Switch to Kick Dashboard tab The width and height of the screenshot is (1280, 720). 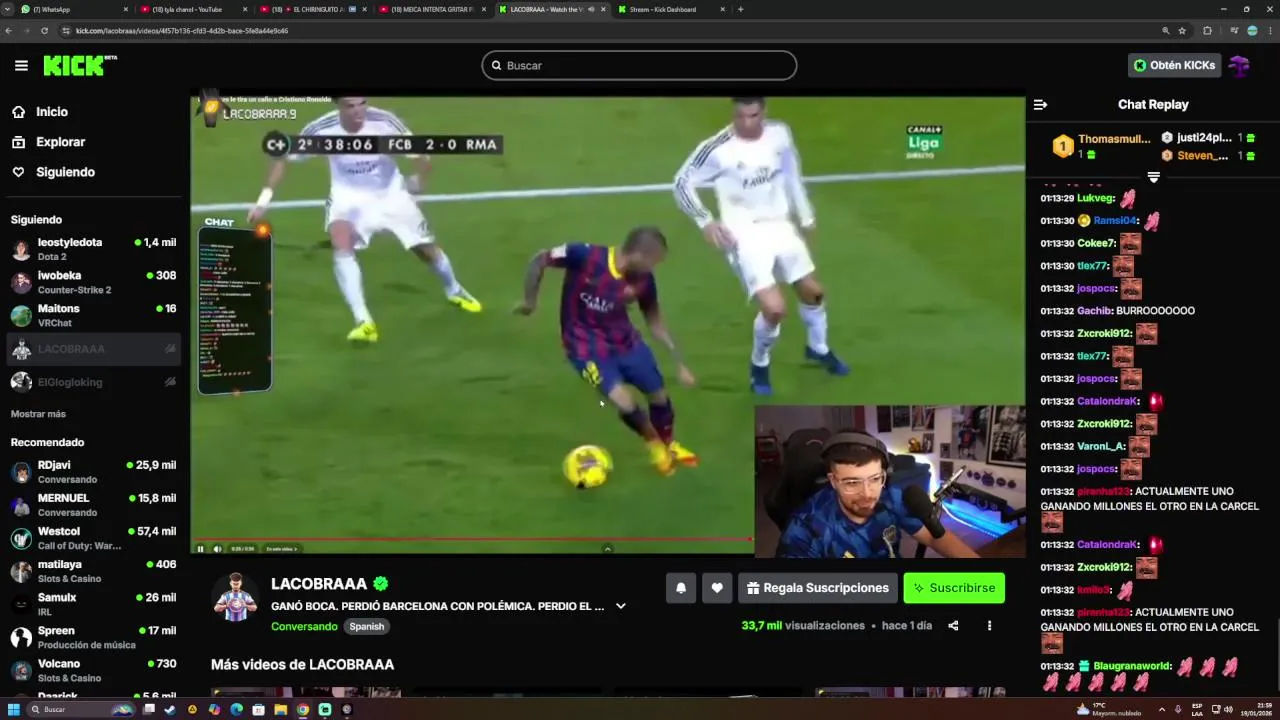(672, 9)
